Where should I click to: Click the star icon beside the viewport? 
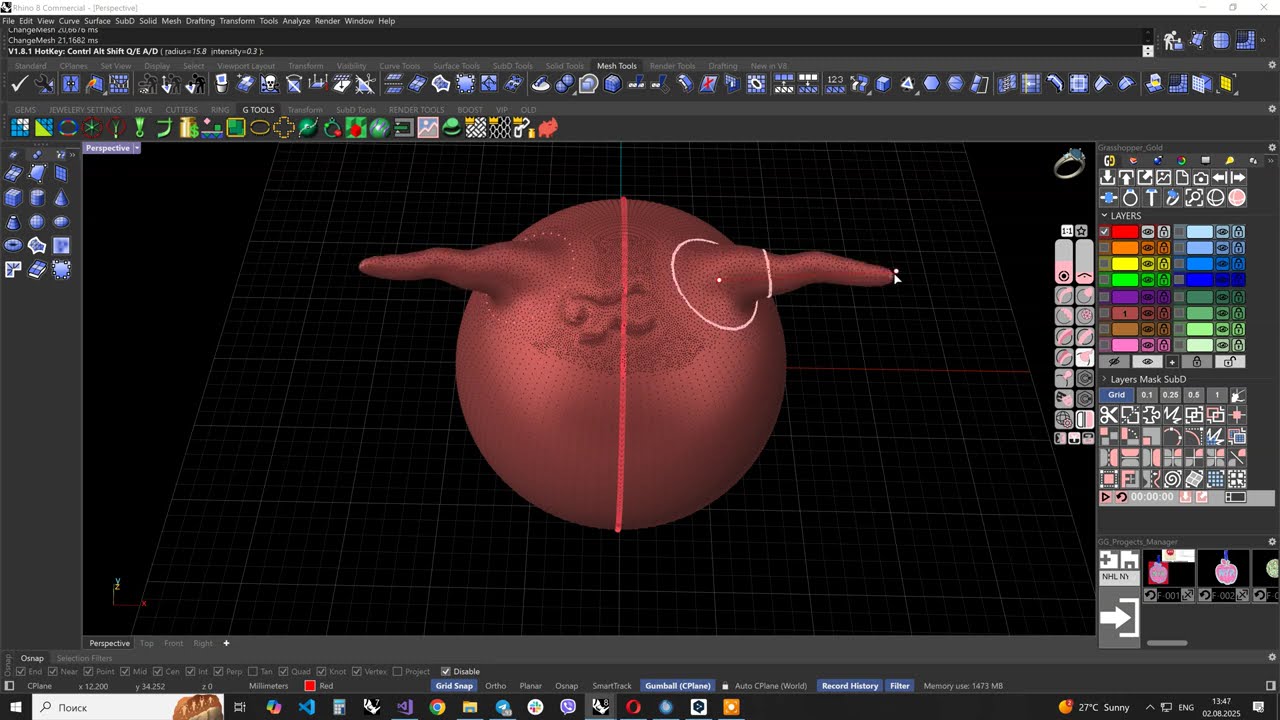1081,231
